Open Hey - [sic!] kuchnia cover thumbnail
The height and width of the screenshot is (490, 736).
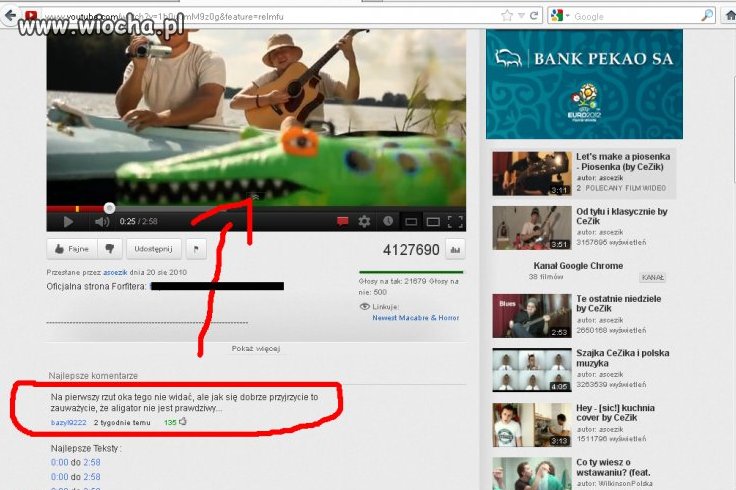click(532, 425)
